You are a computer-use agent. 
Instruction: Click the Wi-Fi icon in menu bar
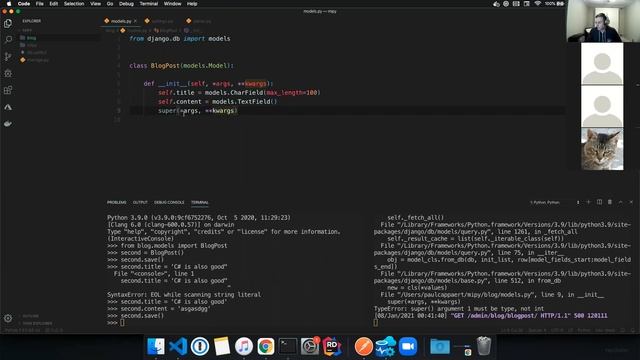pyautogui.click(x=538, y=4)
